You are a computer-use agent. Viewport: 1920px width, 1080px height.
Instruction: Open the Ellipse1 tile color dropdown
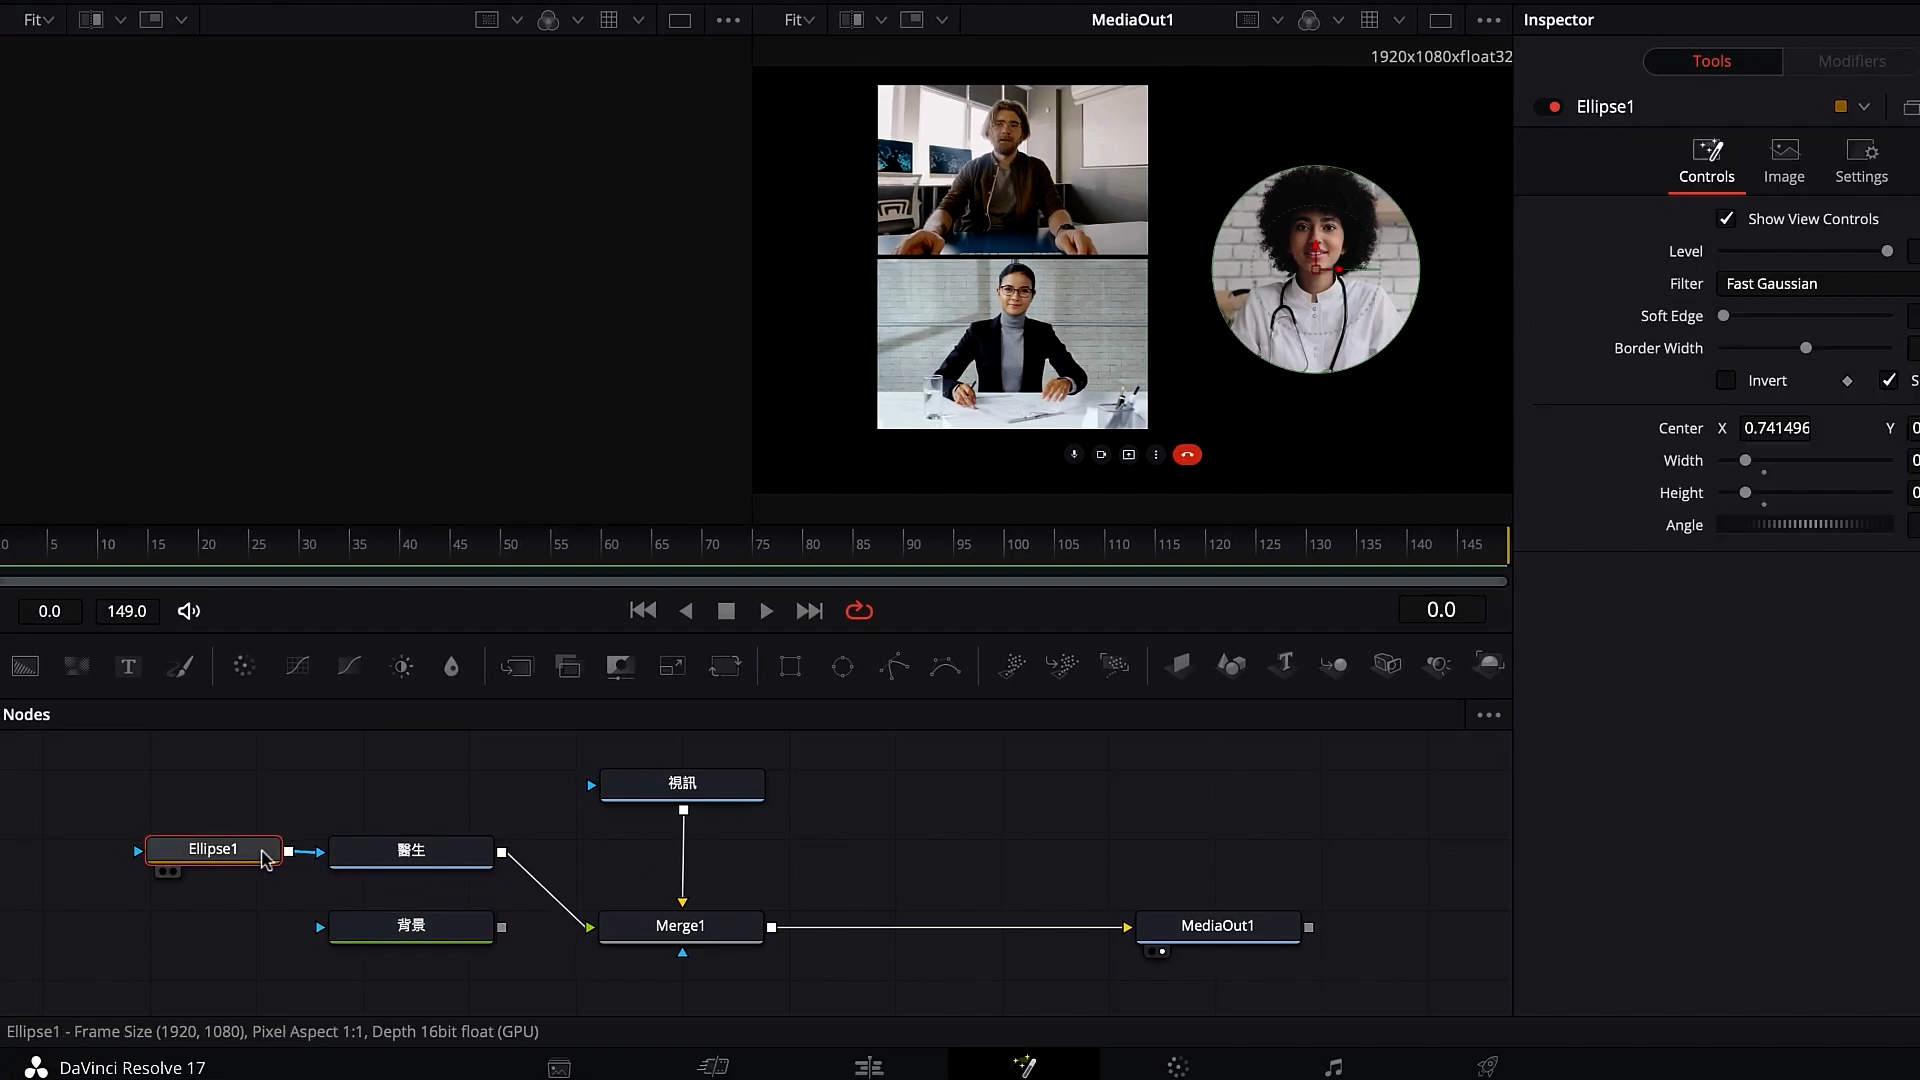point(1864,106)
